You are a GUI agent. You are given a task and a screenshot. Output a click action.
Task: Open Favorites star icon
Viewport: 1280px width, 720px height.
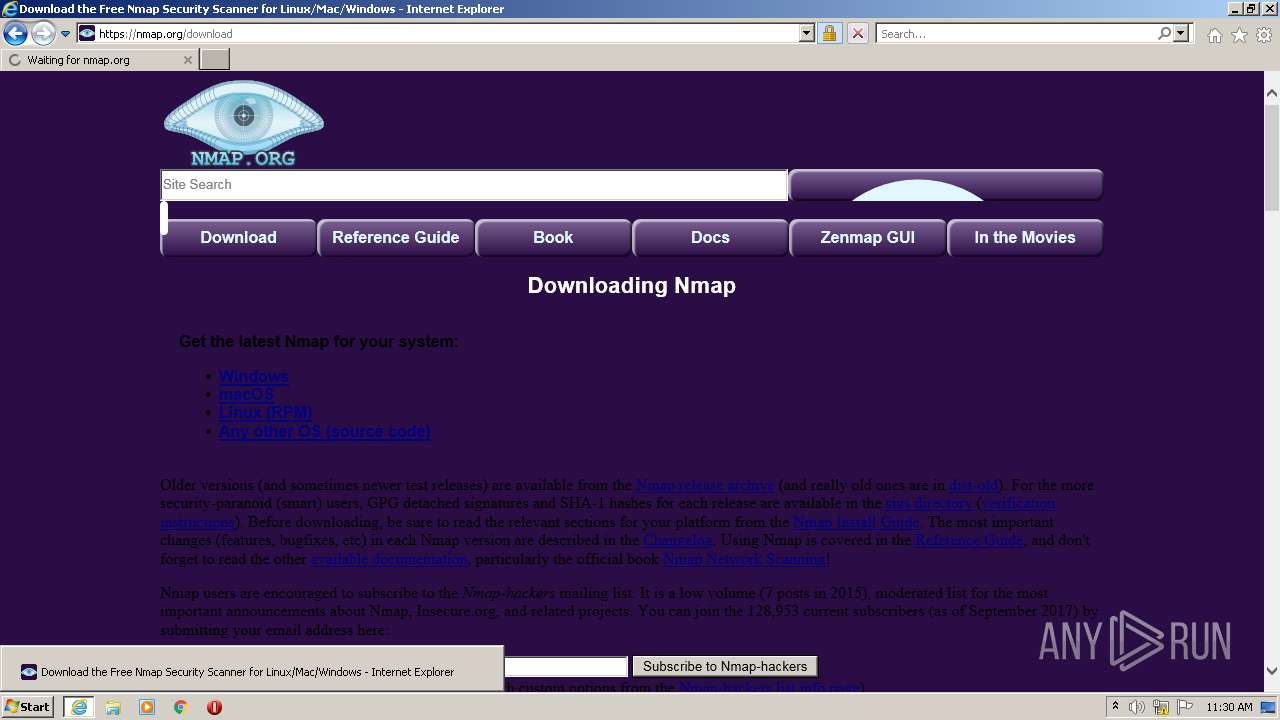click(x=1239, y=35)
